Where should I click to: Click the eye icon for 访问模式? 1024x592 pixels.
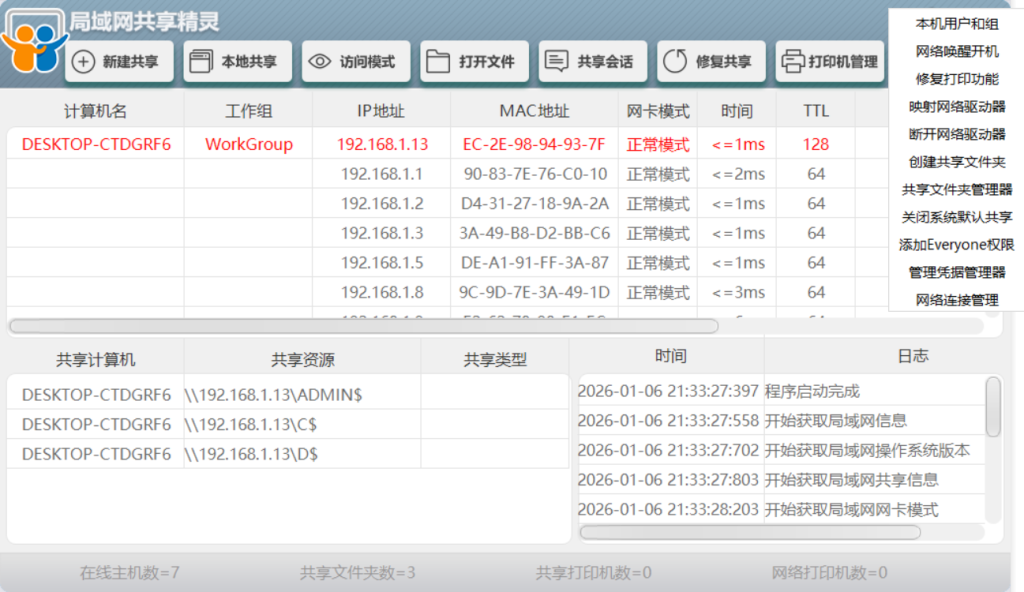[319, 62]
